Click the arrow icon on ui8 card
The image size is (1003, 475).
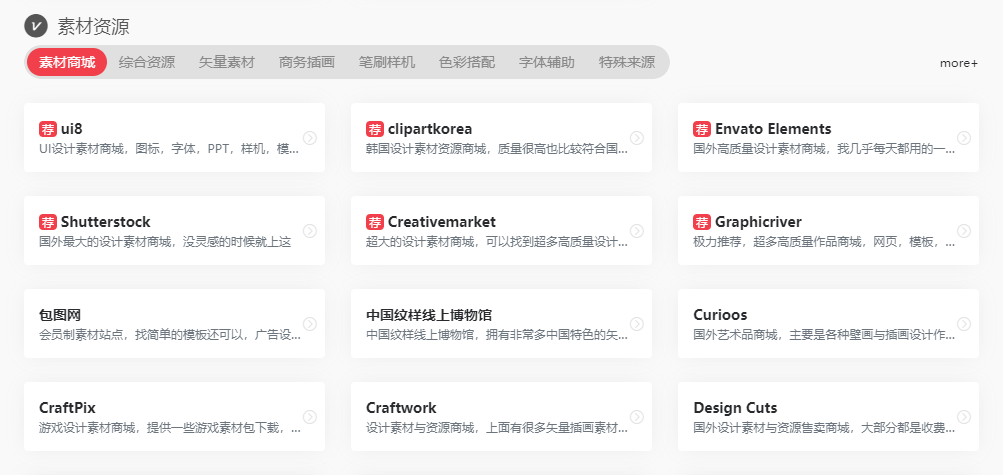coord(310,137)
